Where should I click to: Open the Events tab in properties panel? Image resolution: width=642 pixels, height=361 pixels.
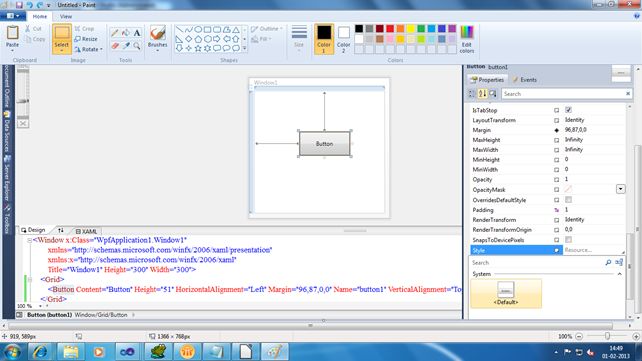tap(524, 80)
